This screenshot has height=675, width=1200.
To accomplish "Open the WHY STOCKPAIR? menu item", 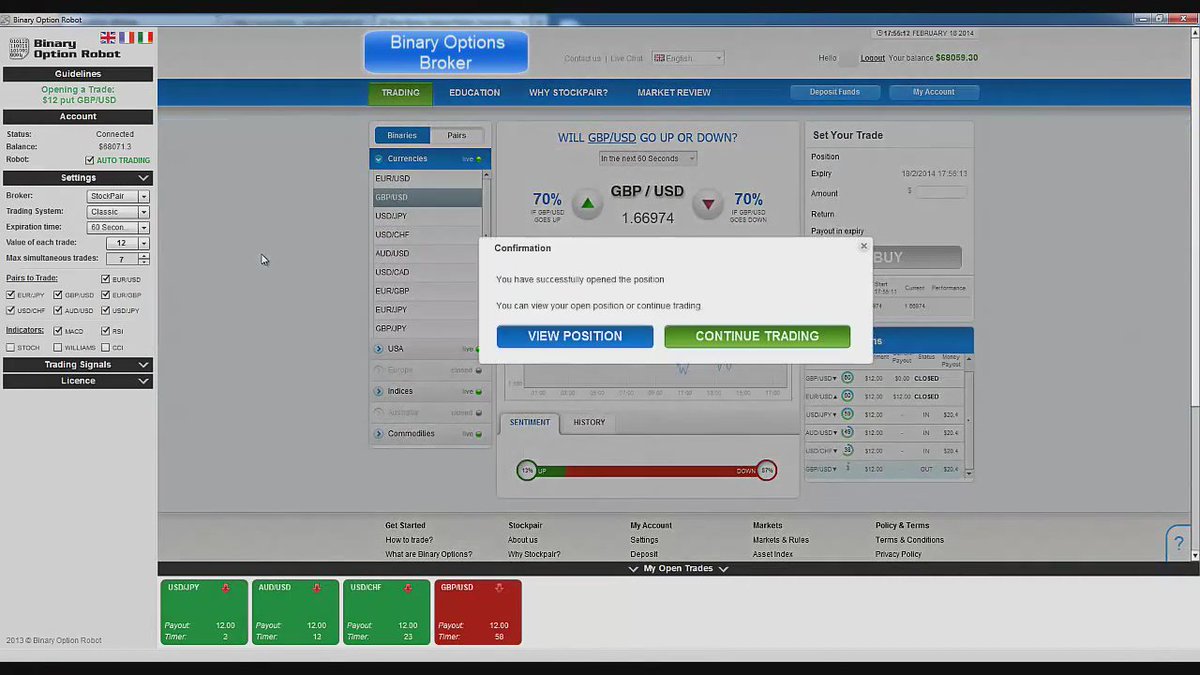I will click(x=568, y=93).
